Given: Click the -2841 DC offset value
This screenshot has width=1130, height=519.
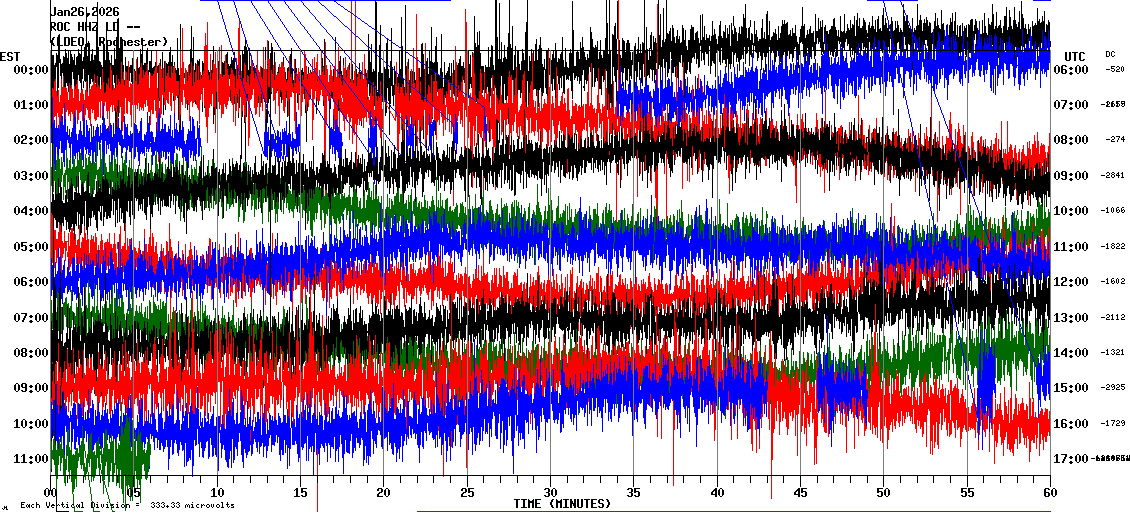Looking at the screenshot, I should pyautogui.click(x=1113, y=175).
